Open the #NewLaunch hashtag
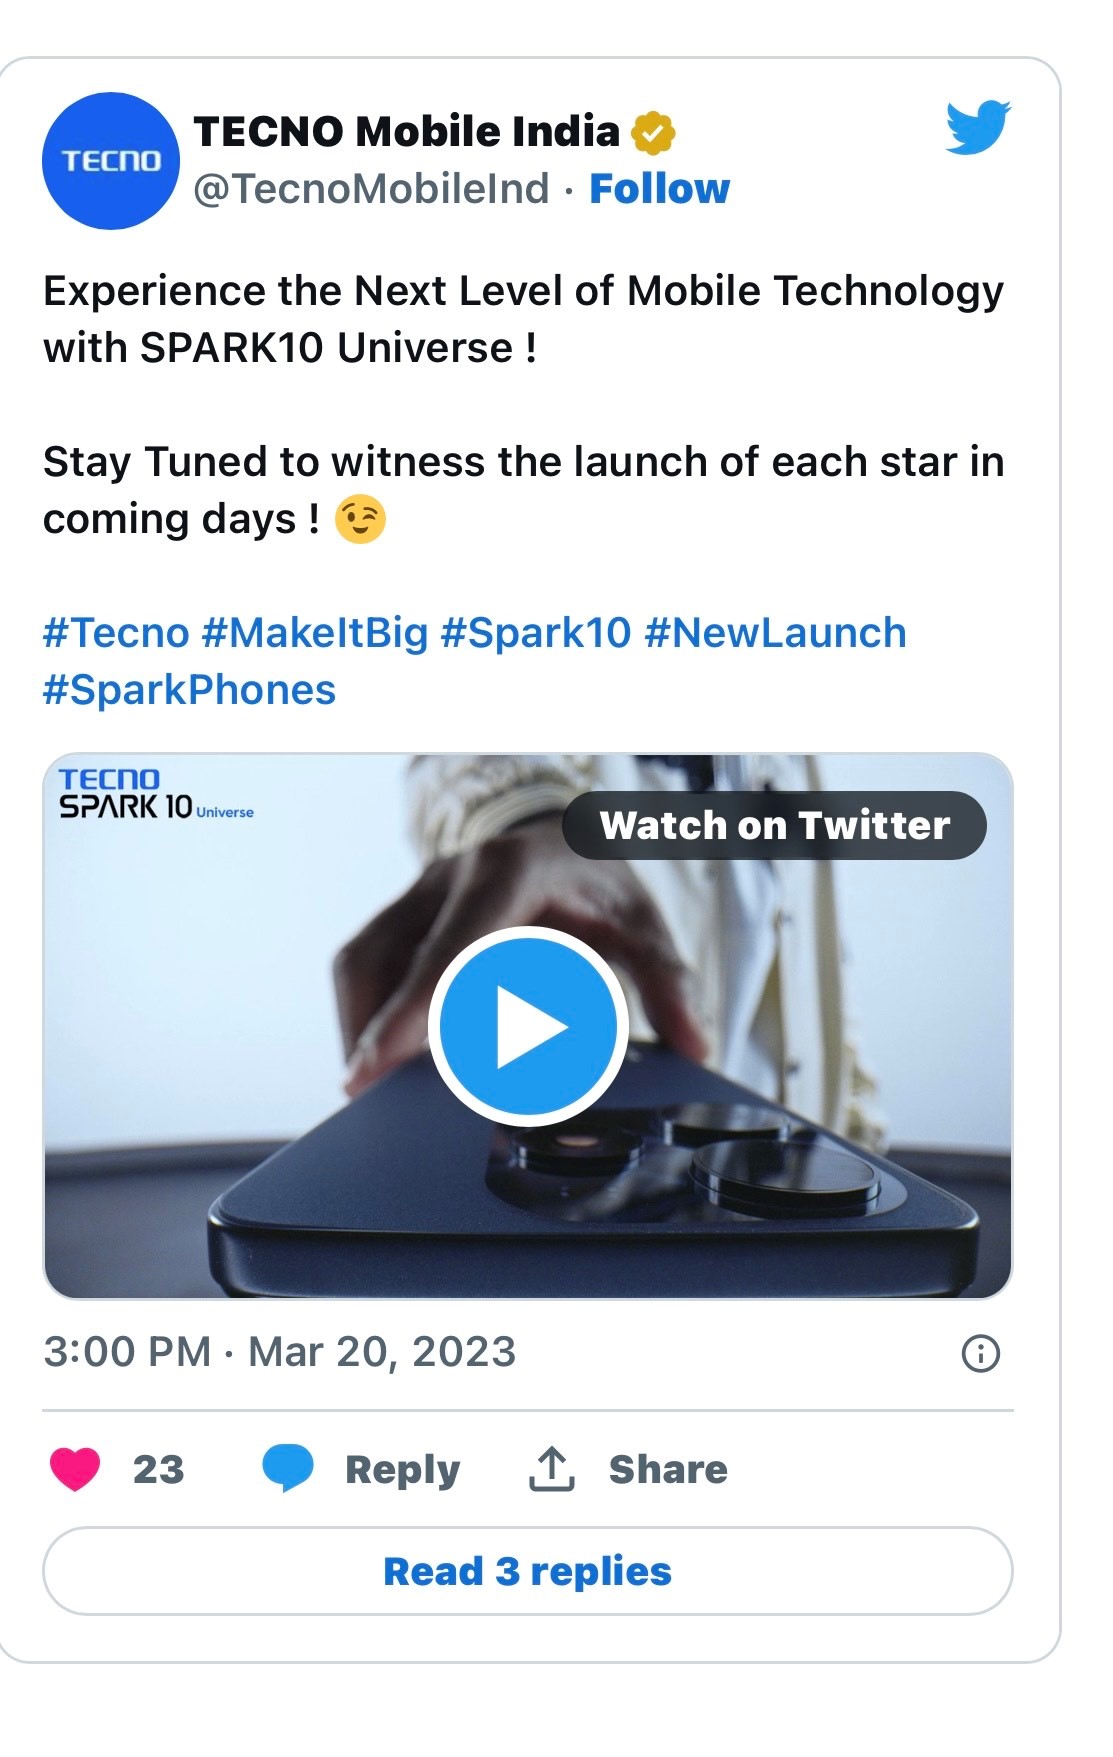The image size is (1113, 1757). point(776,632)
